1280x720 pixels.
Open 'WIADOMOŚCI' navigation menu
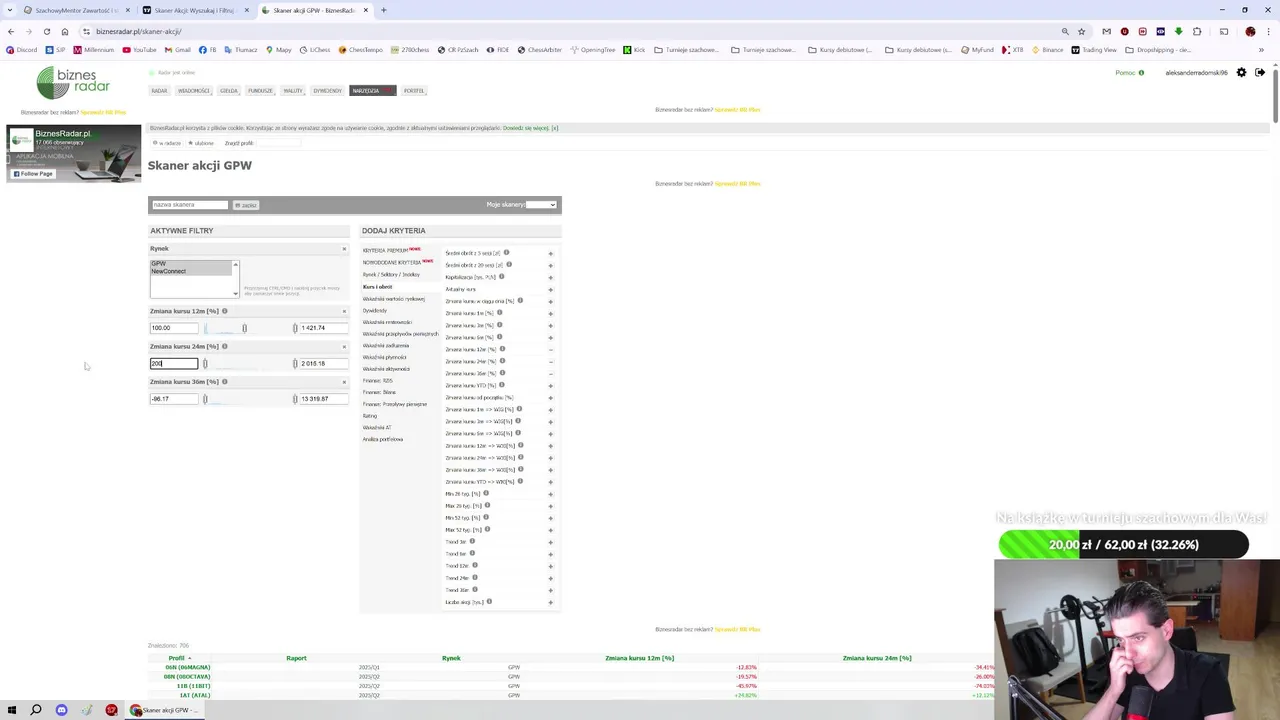[193, 91]
